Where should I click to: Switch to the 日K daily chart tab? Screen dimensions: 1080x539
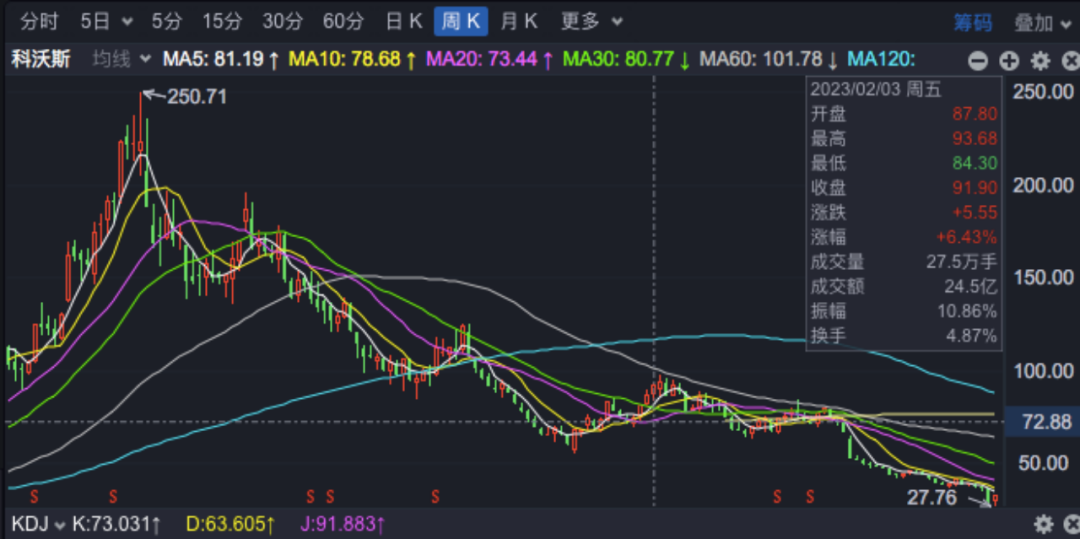pos(403,22)
